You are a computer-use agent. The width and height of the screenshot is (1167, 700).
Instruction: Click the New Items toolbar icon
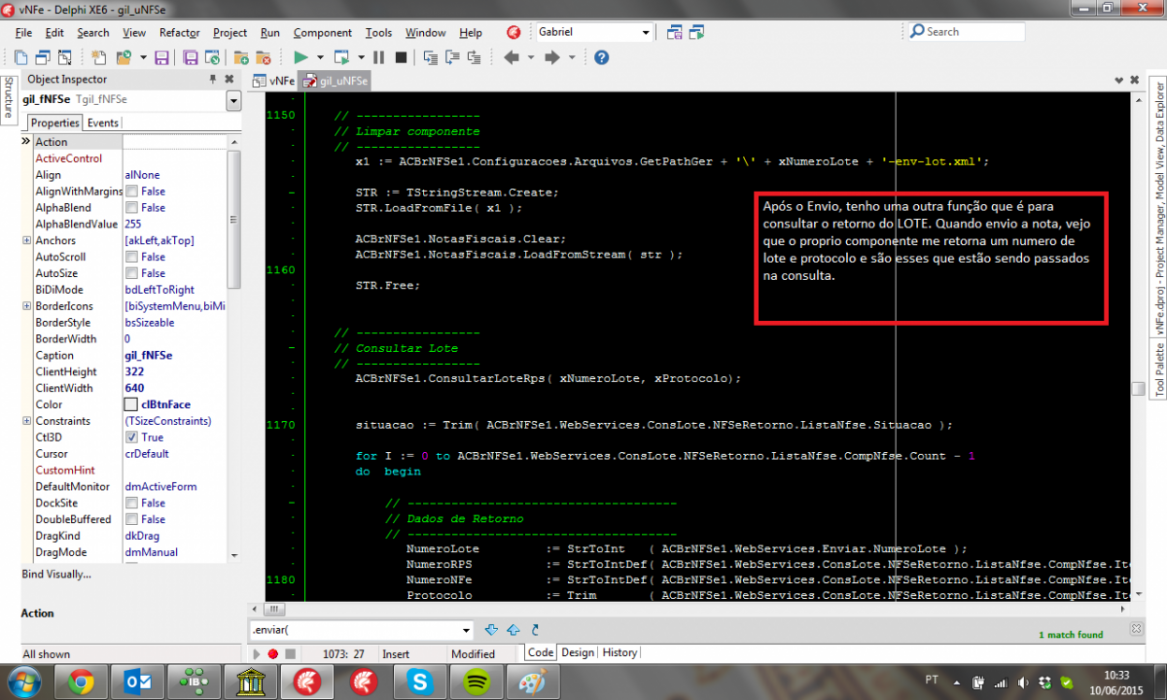[x=21, y=57]
